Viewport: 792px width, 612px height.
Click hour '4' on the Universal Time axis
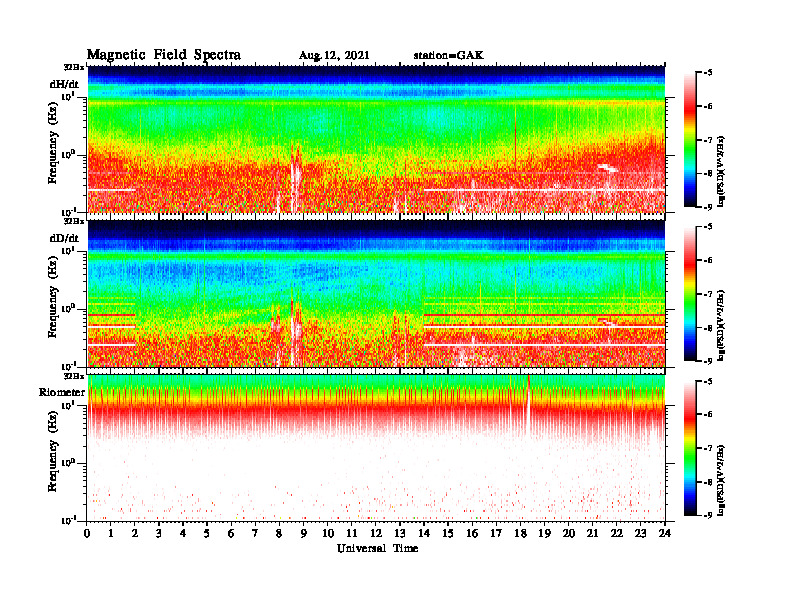(183, 533)
